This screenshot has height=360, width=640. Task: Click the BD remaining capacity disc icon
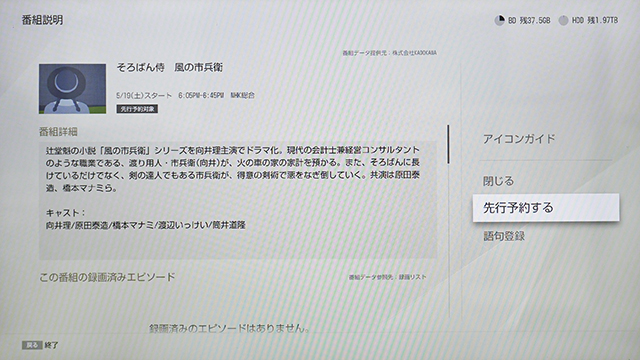[499, 20]
